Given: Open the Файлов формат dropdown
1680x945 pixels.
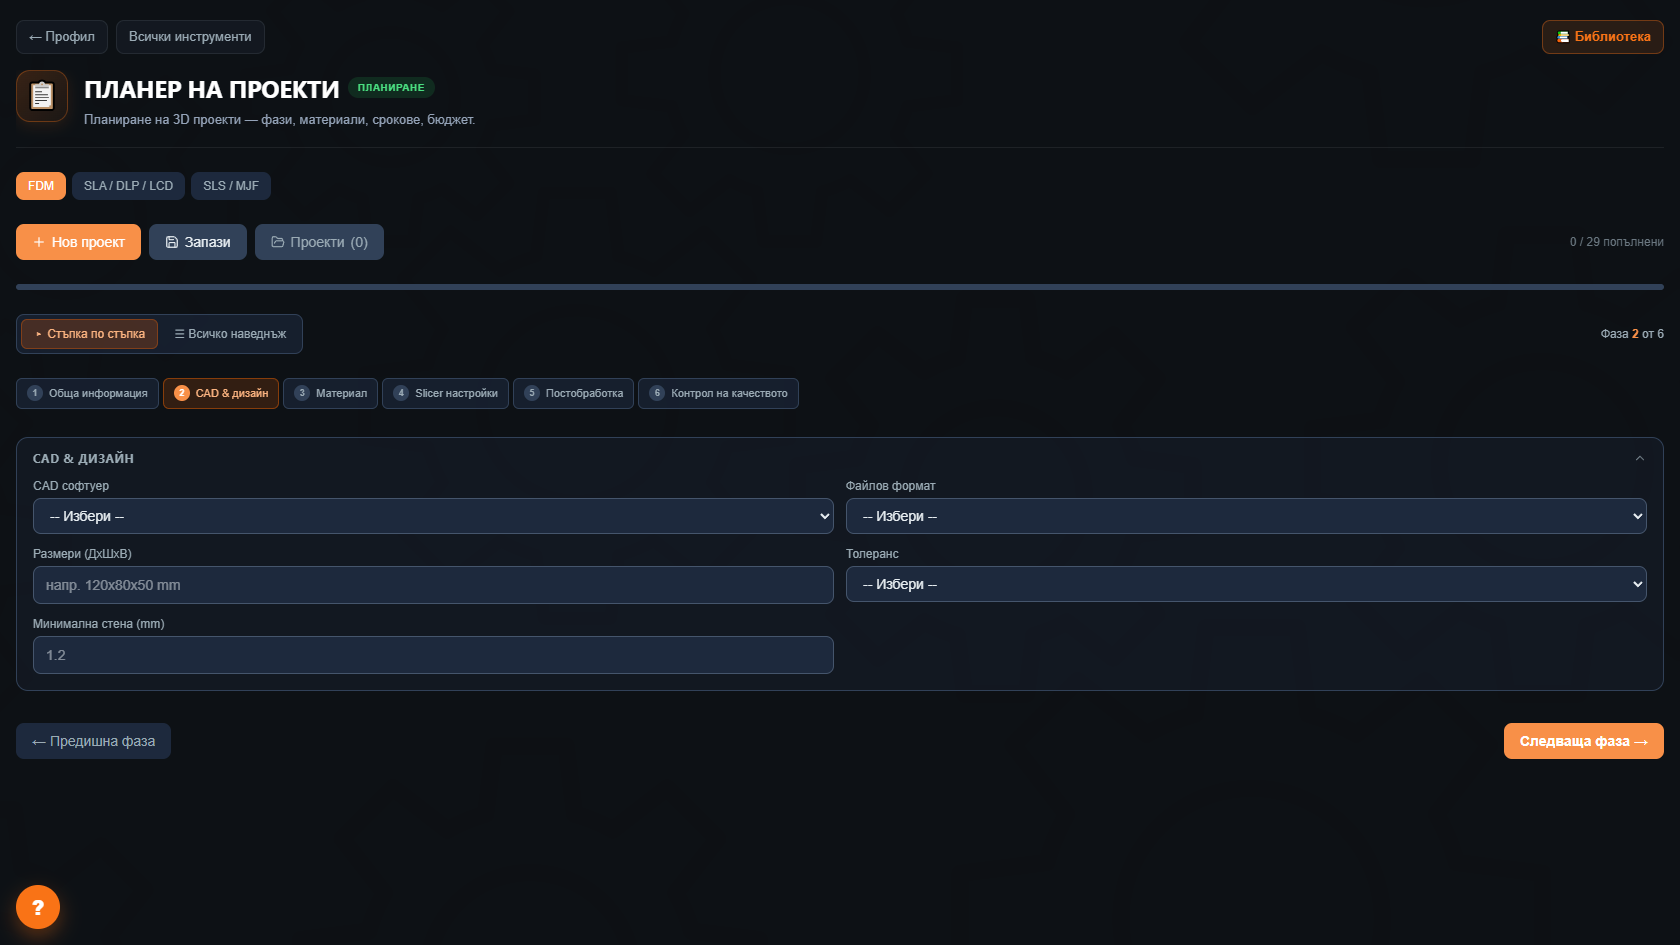Looking at the screenshot, I should tap(1246, 516).
